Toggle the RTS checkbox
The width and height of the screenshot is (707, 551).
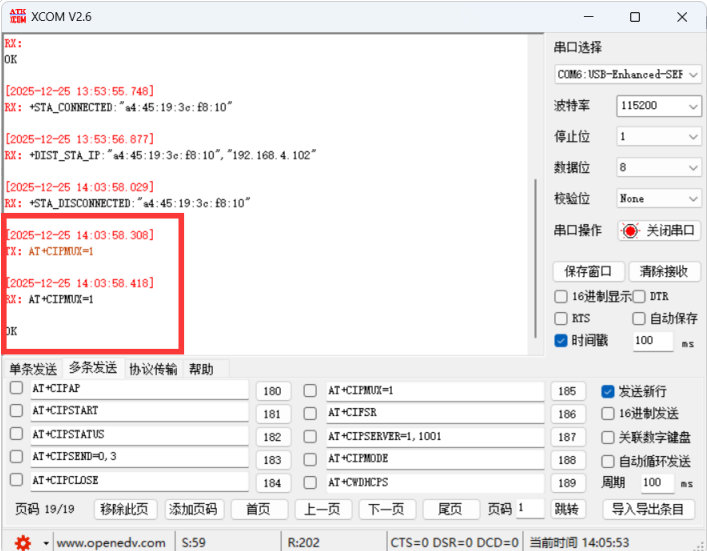(x=560, y=318)
